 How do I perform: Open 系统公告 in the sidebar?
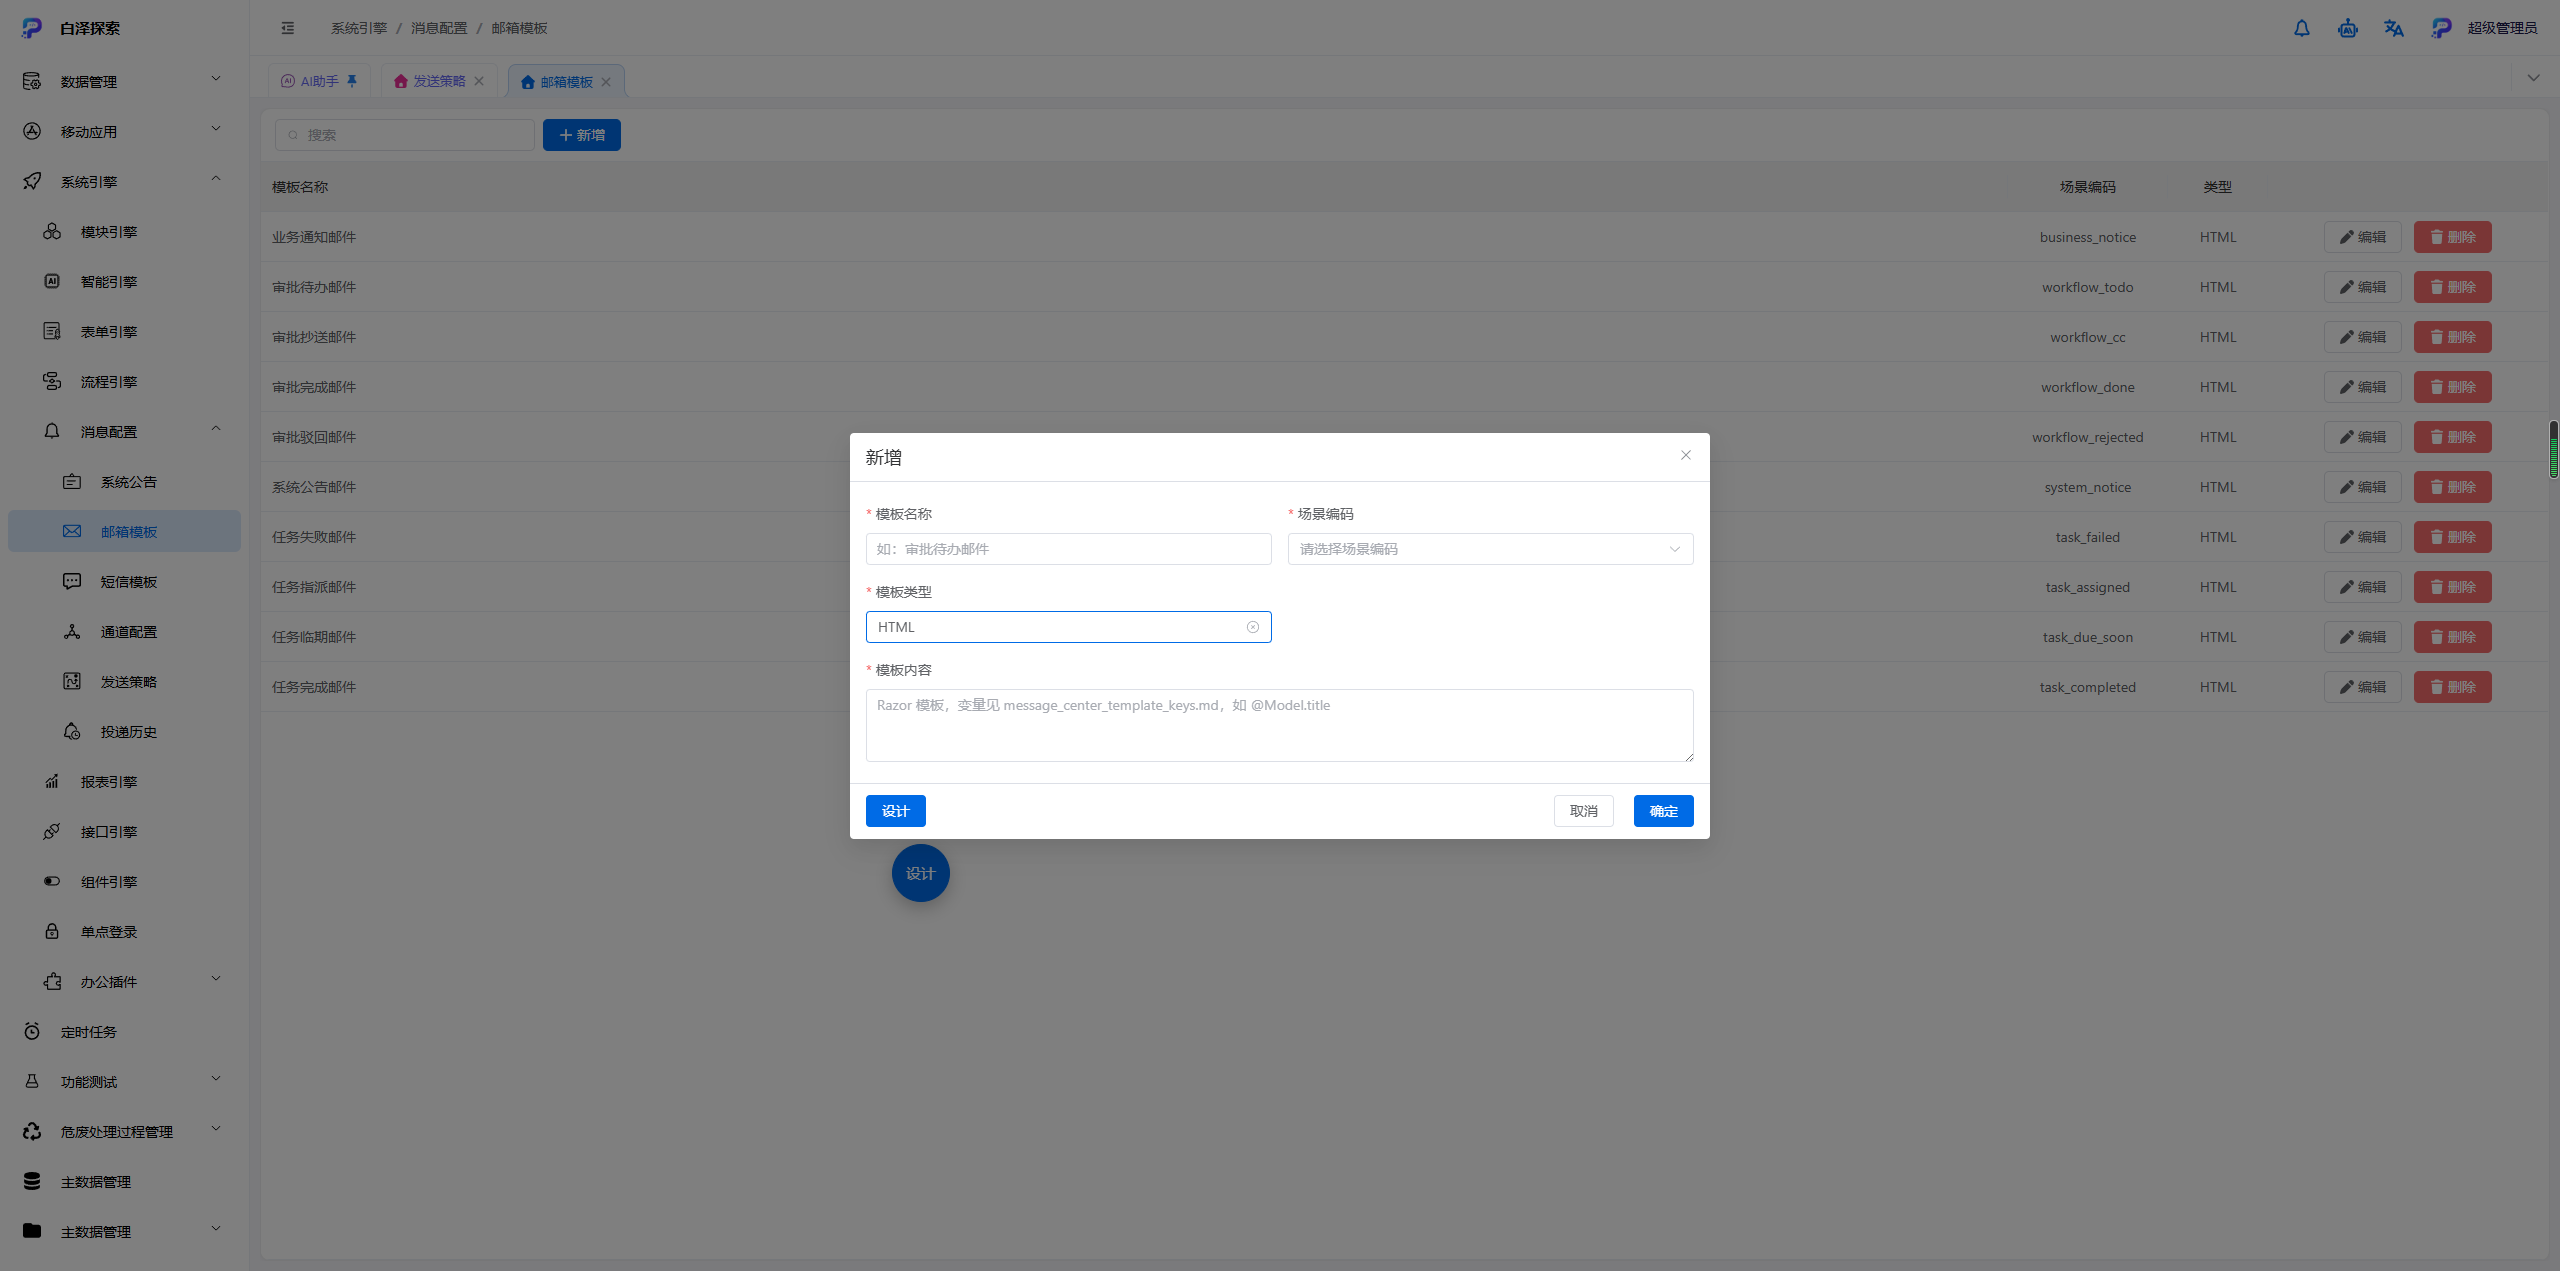tap(124, 482)
